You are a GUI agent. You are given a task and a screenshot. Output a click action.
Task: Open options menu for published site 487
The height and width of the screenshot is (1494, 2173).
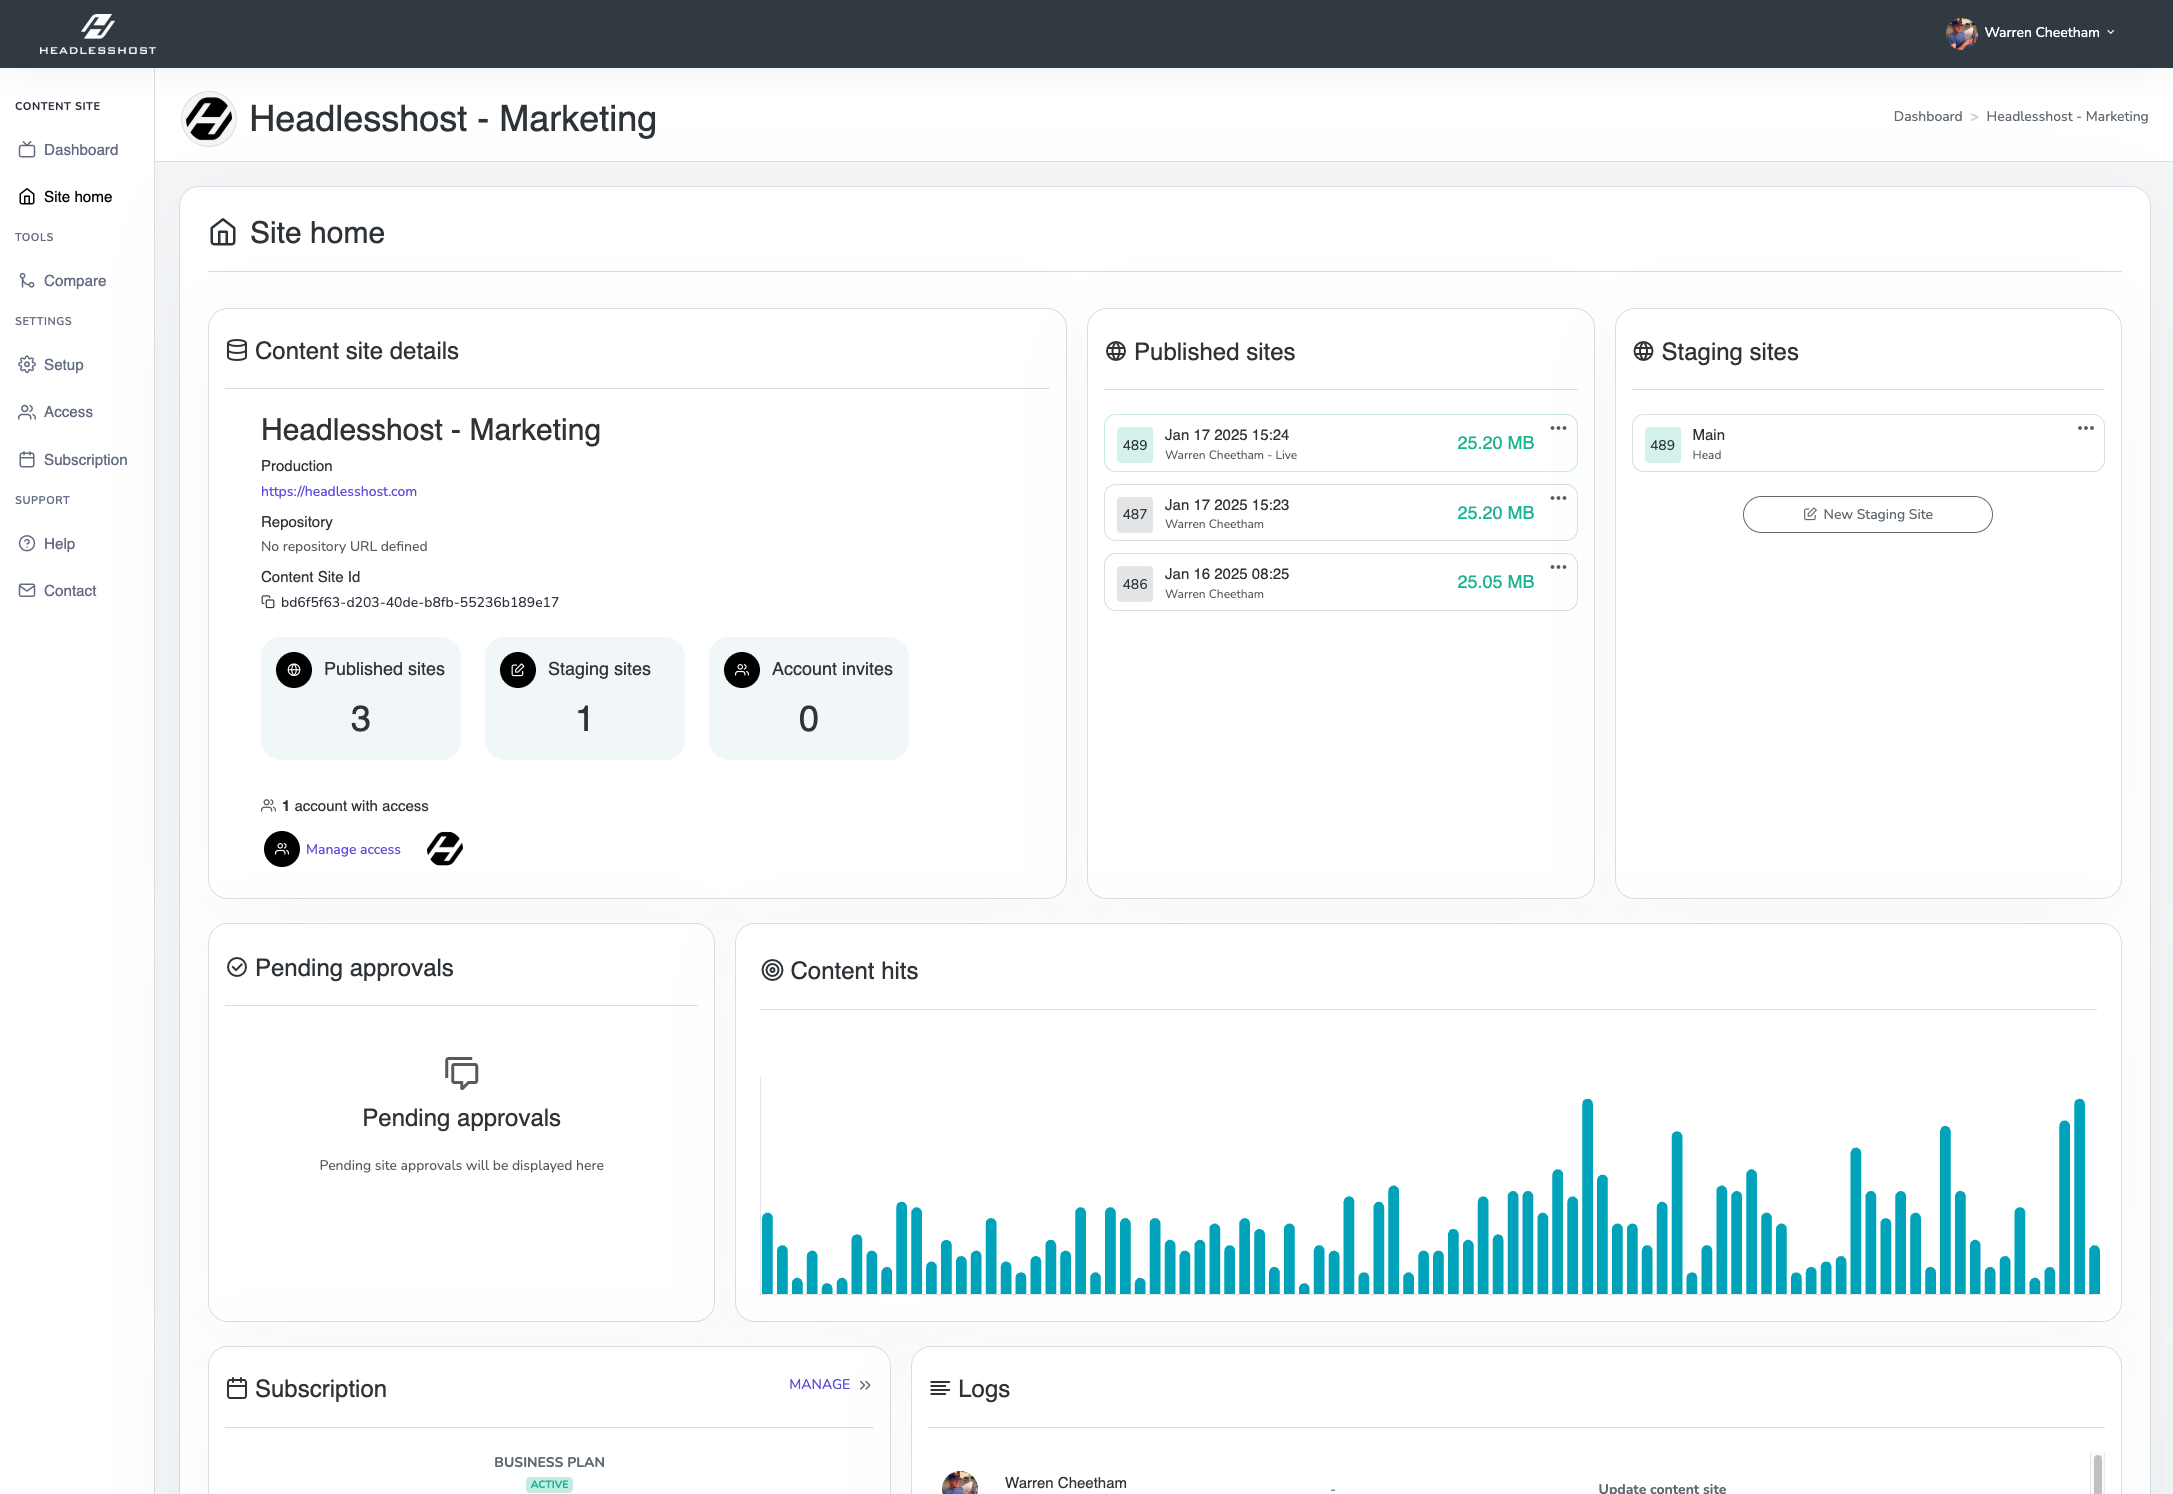click(1558, 498)
